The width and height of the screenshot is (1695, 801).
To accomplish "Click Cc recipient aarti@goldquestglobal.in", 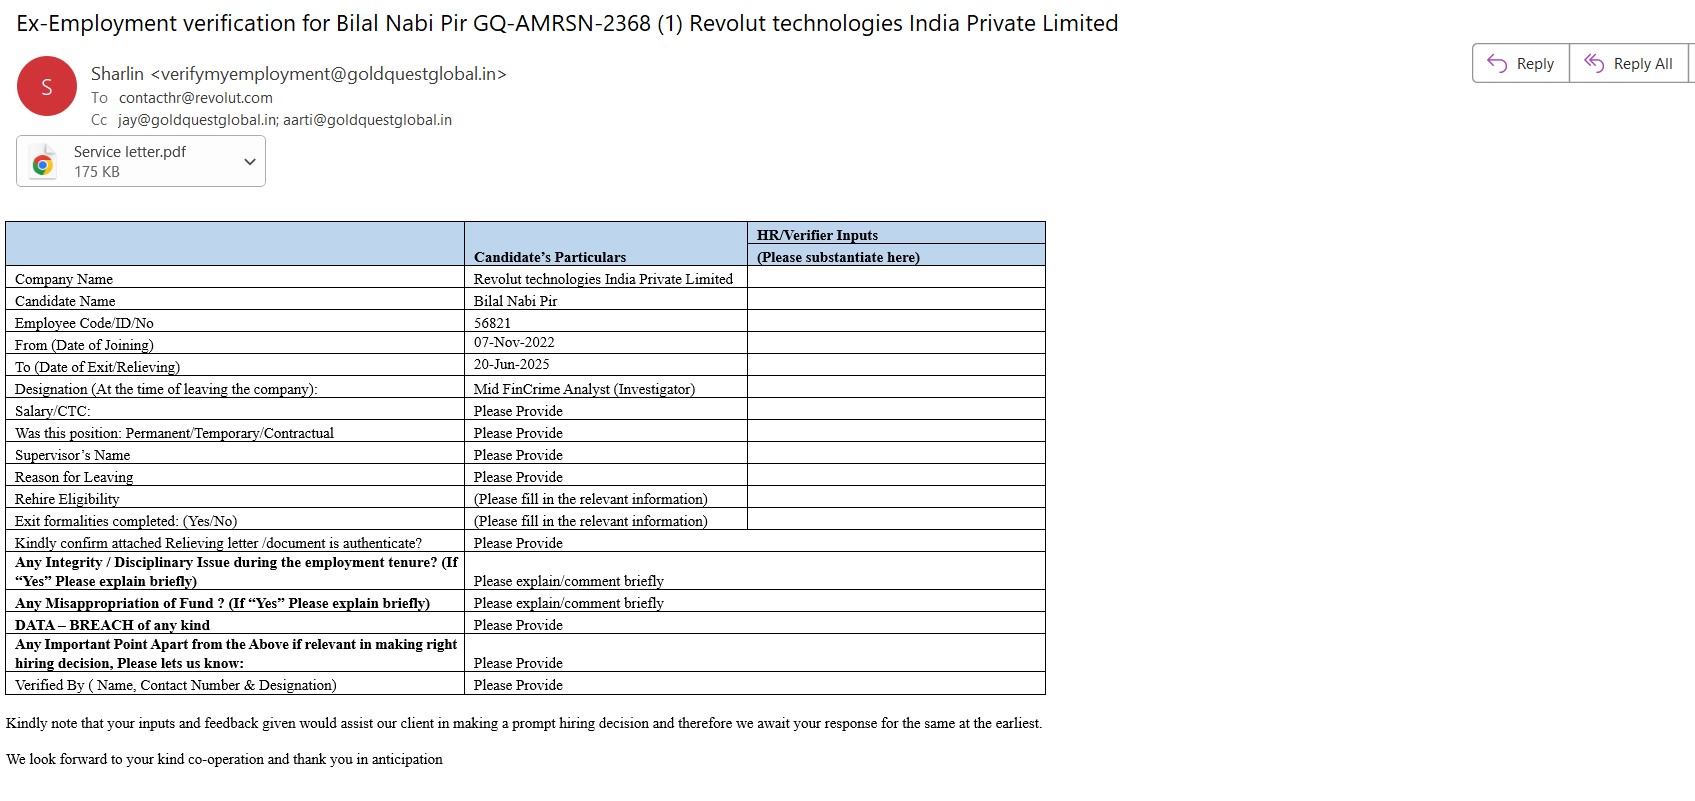I will pos(368,120).
